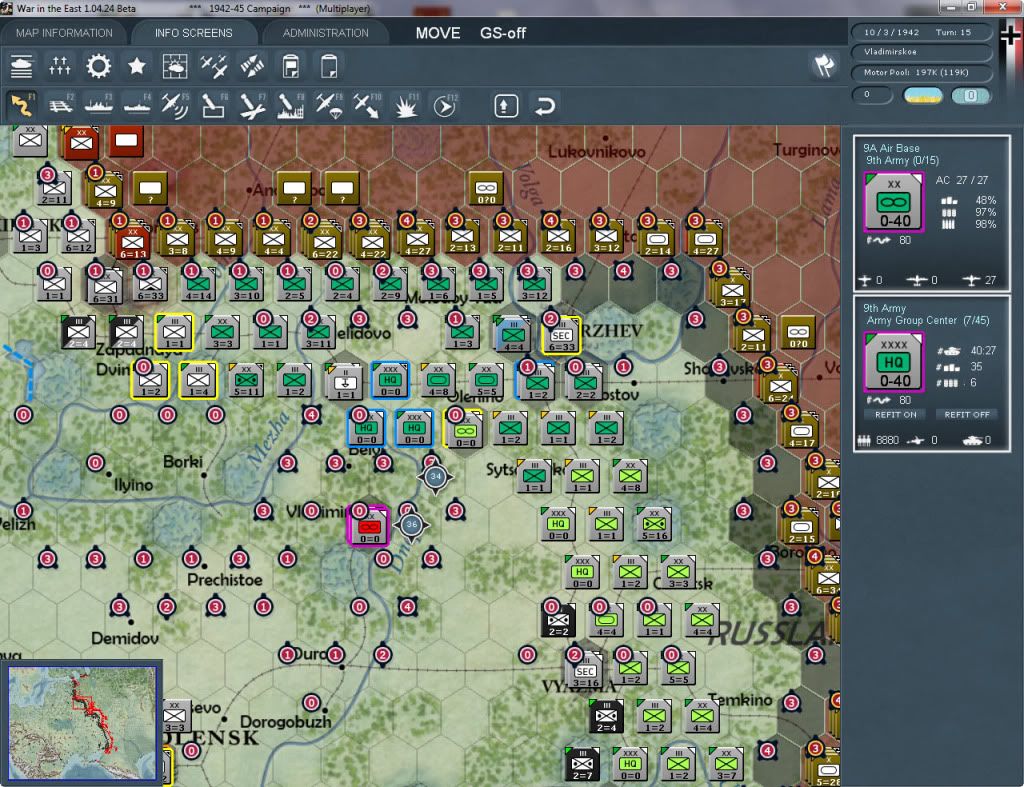Click the MOVE mode indicator label
The height and width of the screenshot is (787, 1024).
(438, 33)
